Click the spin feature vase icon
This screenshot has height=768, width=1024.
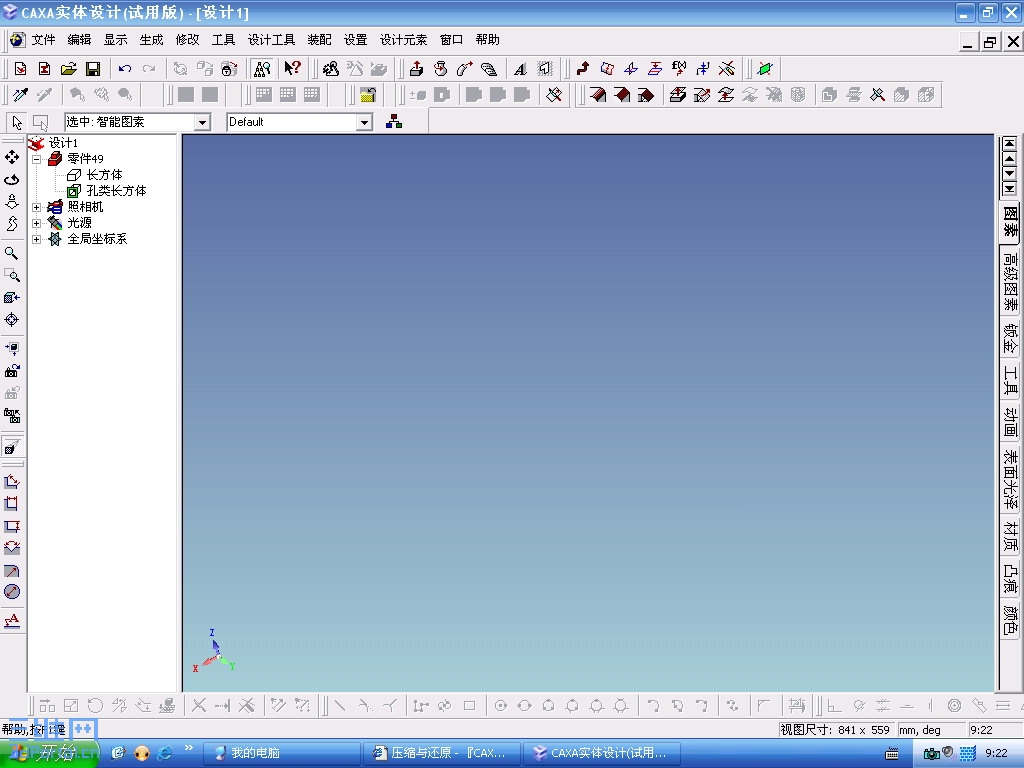point(440,69)
